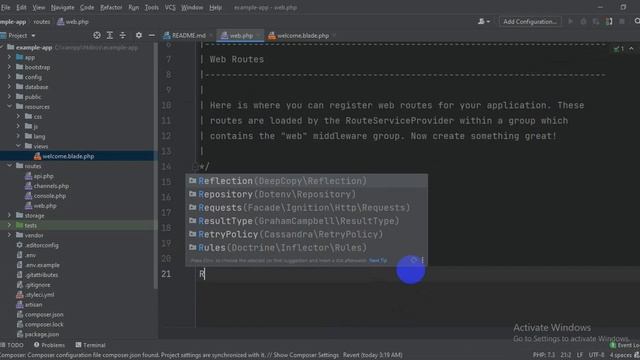The image size is (640, 360).
Task: Click the routes breadcrumb in navigation bar
Action: [42, 22]
